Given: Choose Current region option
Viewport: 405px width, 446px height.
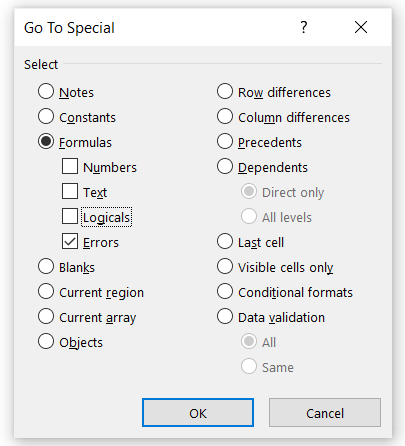Looking at the screenshot, I should 46,291.
